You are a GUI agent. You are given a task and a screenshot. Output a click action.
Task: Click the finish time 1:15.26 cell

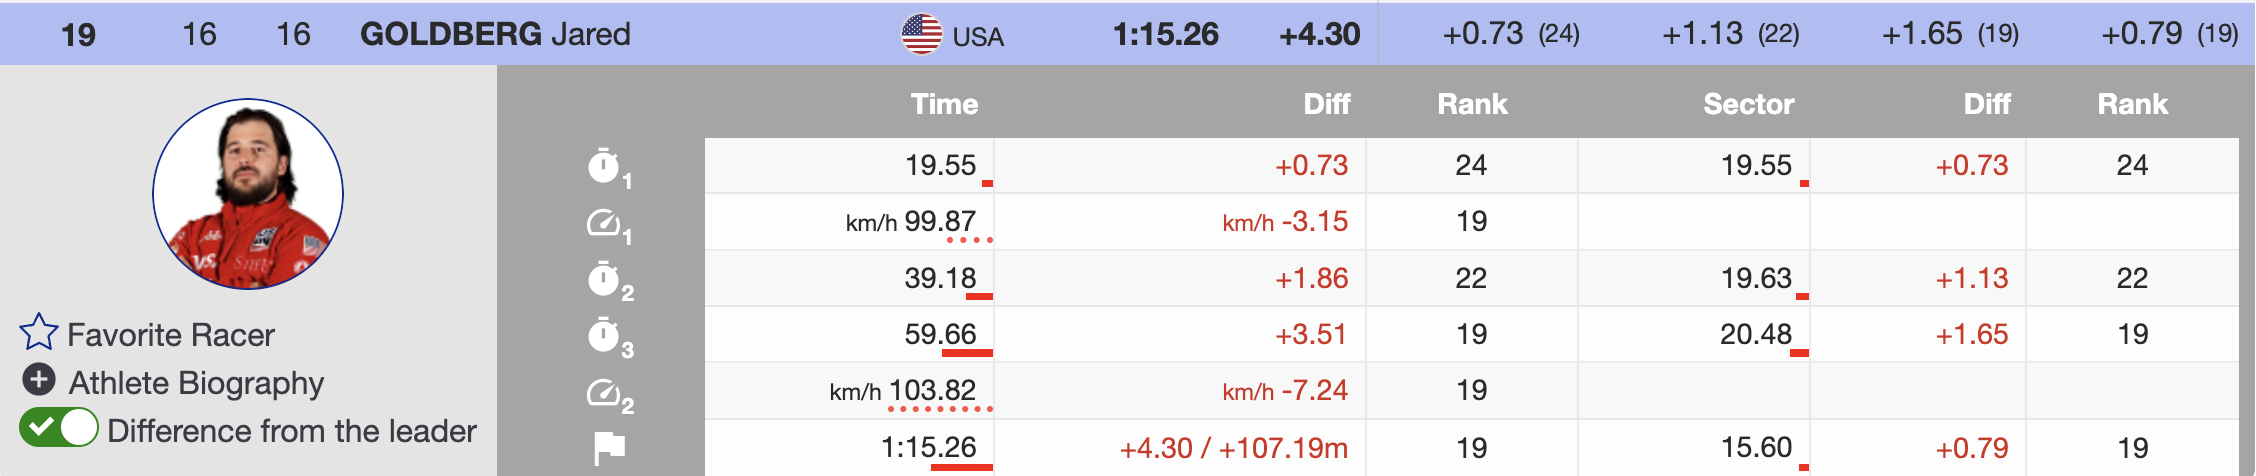tap(928, 447)
